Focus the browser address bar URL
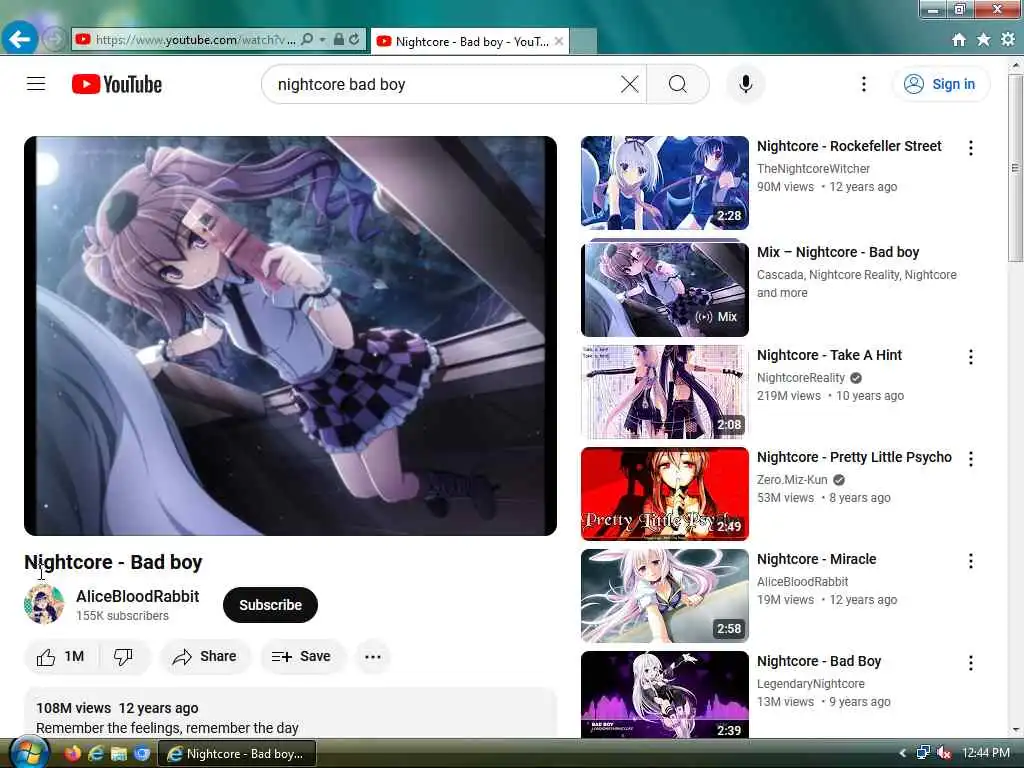 [195, 40]
